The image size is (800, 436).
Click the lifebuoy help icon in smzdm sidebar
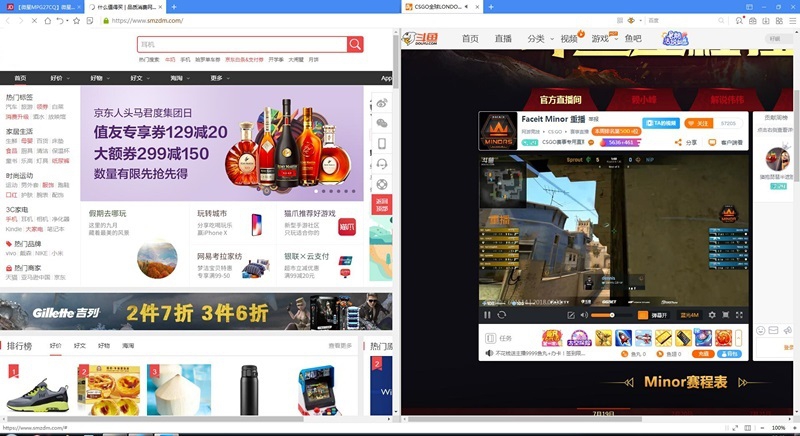[x=382, y=184]
